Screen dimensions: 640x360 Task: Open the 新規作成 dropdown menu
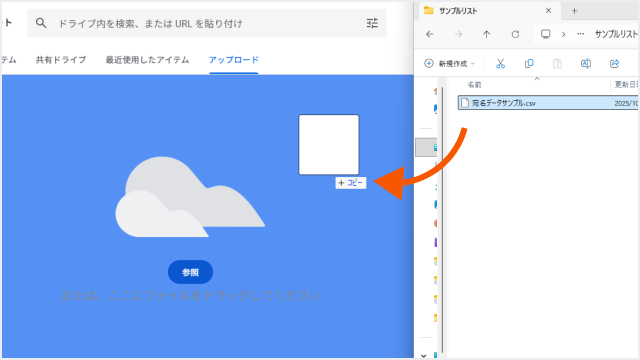click(x=449, y=64)
